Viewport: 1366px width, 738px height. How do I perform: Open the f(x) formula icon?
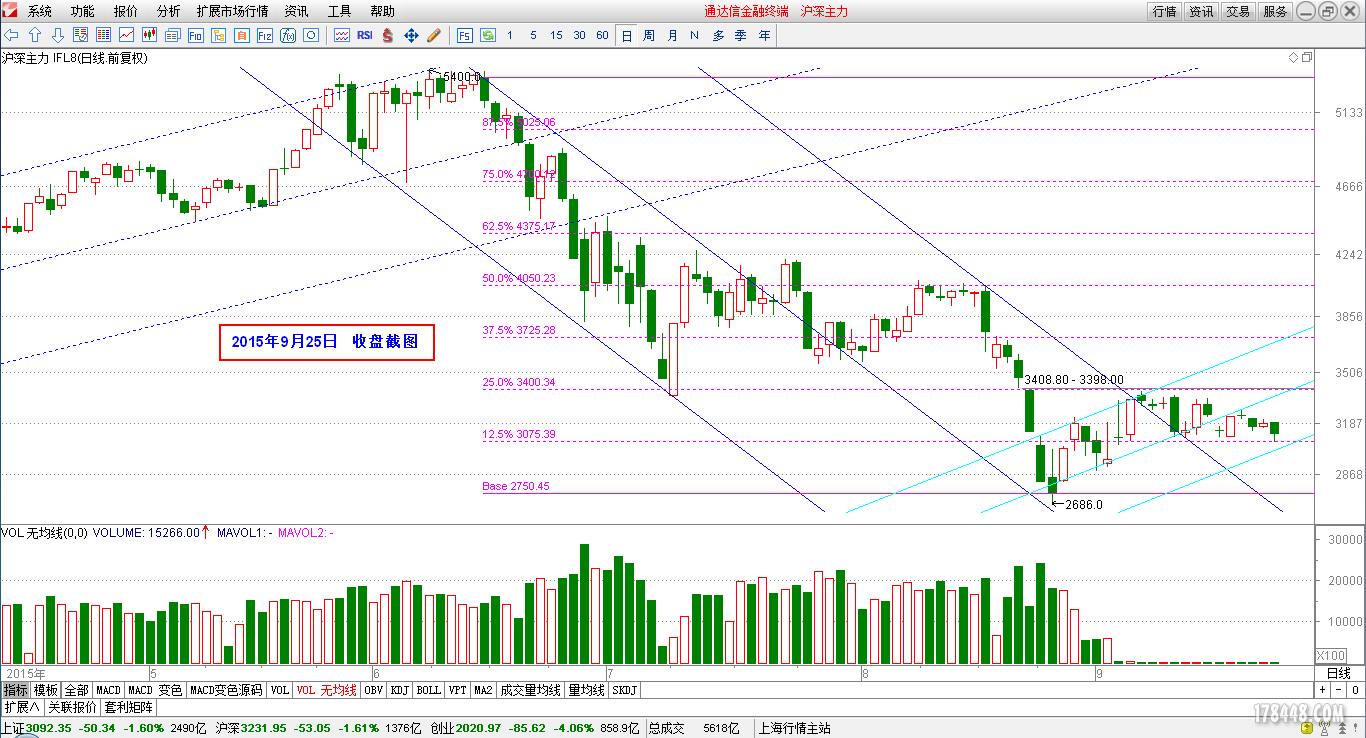[288, 35]
